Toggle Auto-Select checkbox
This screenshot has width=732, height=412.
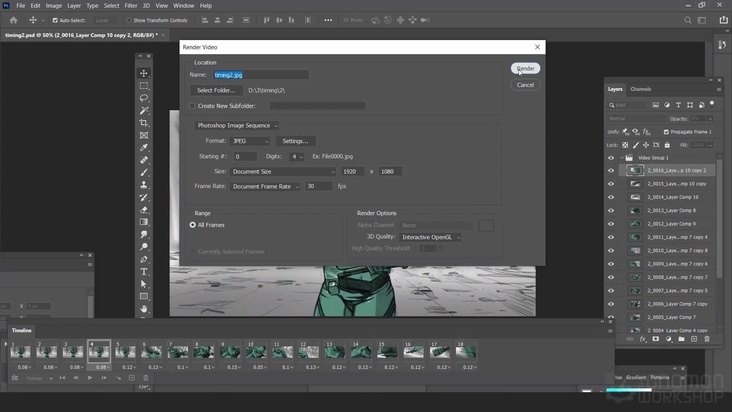55,20
